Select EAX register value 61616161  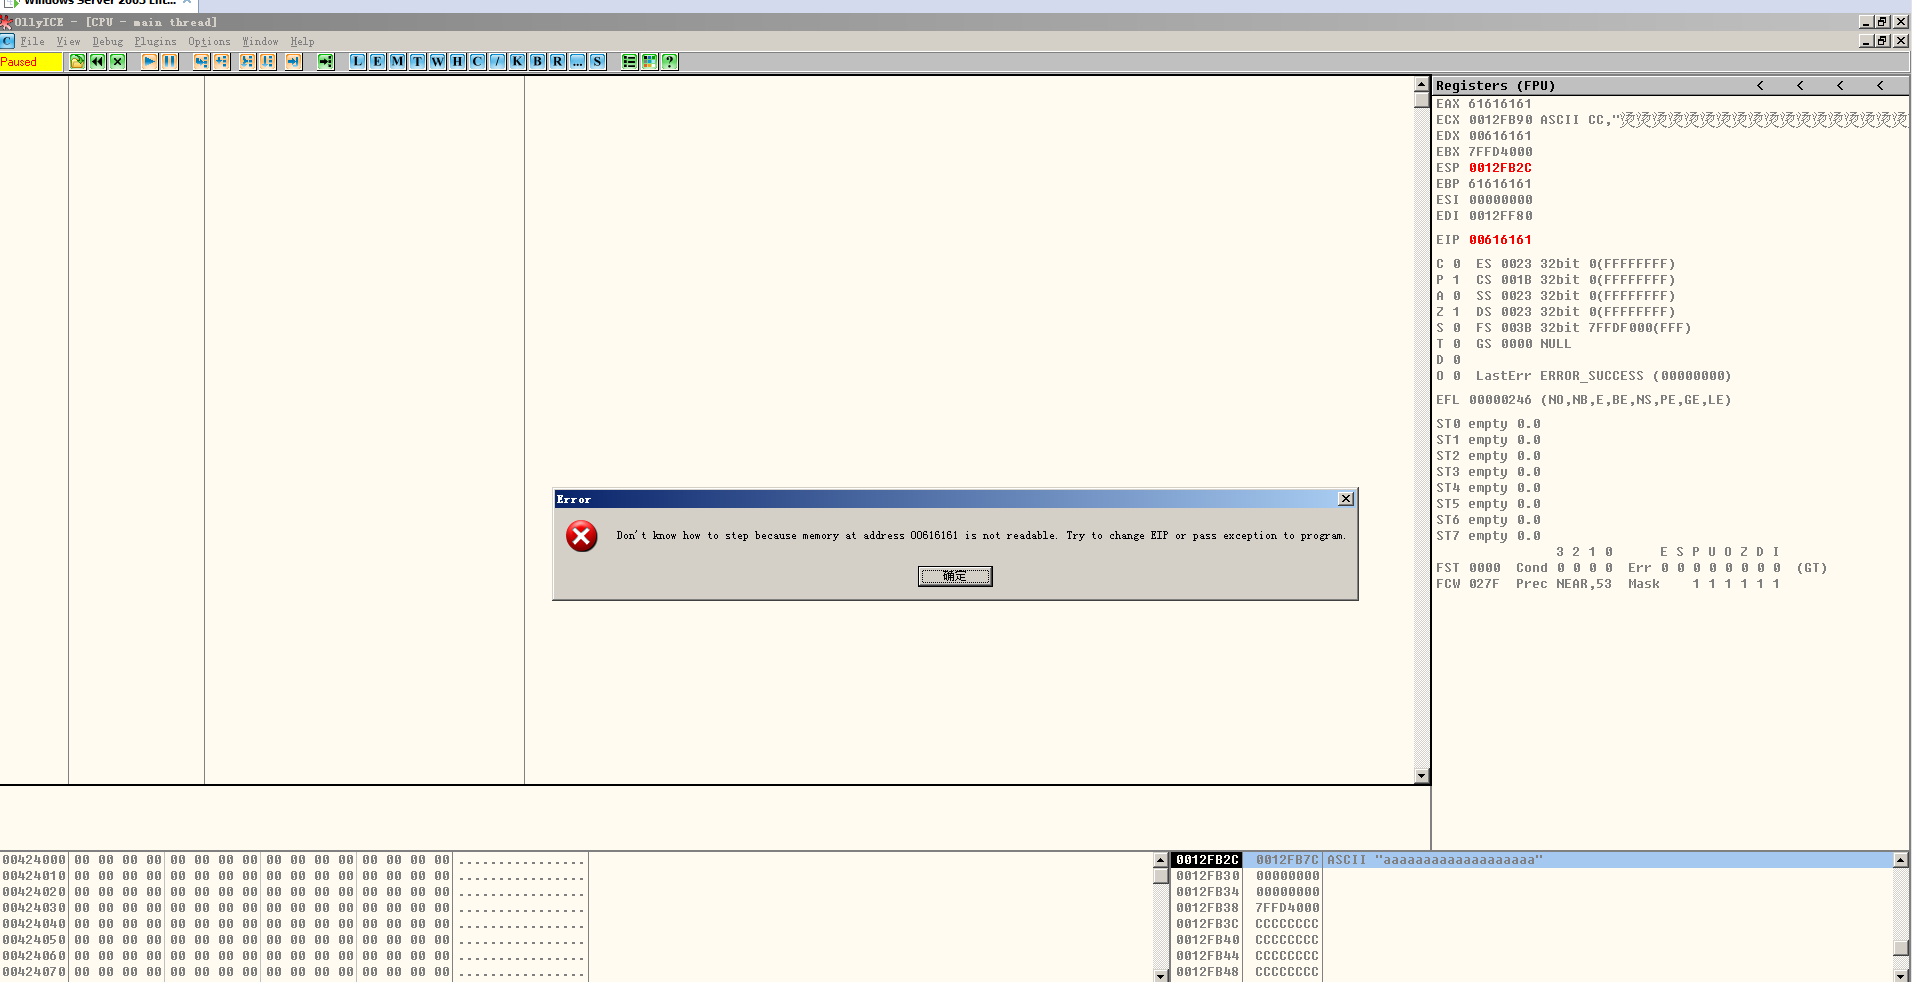[1500, 104]
